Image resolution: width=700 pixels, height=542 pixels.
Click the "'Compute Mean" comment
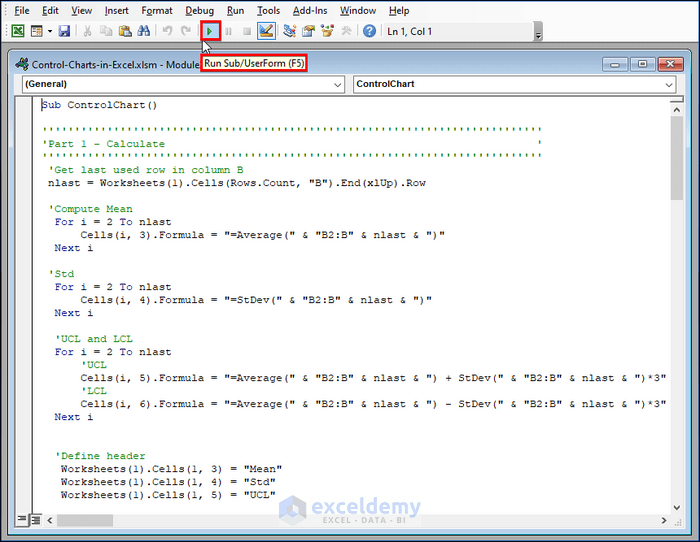(93, 209)
